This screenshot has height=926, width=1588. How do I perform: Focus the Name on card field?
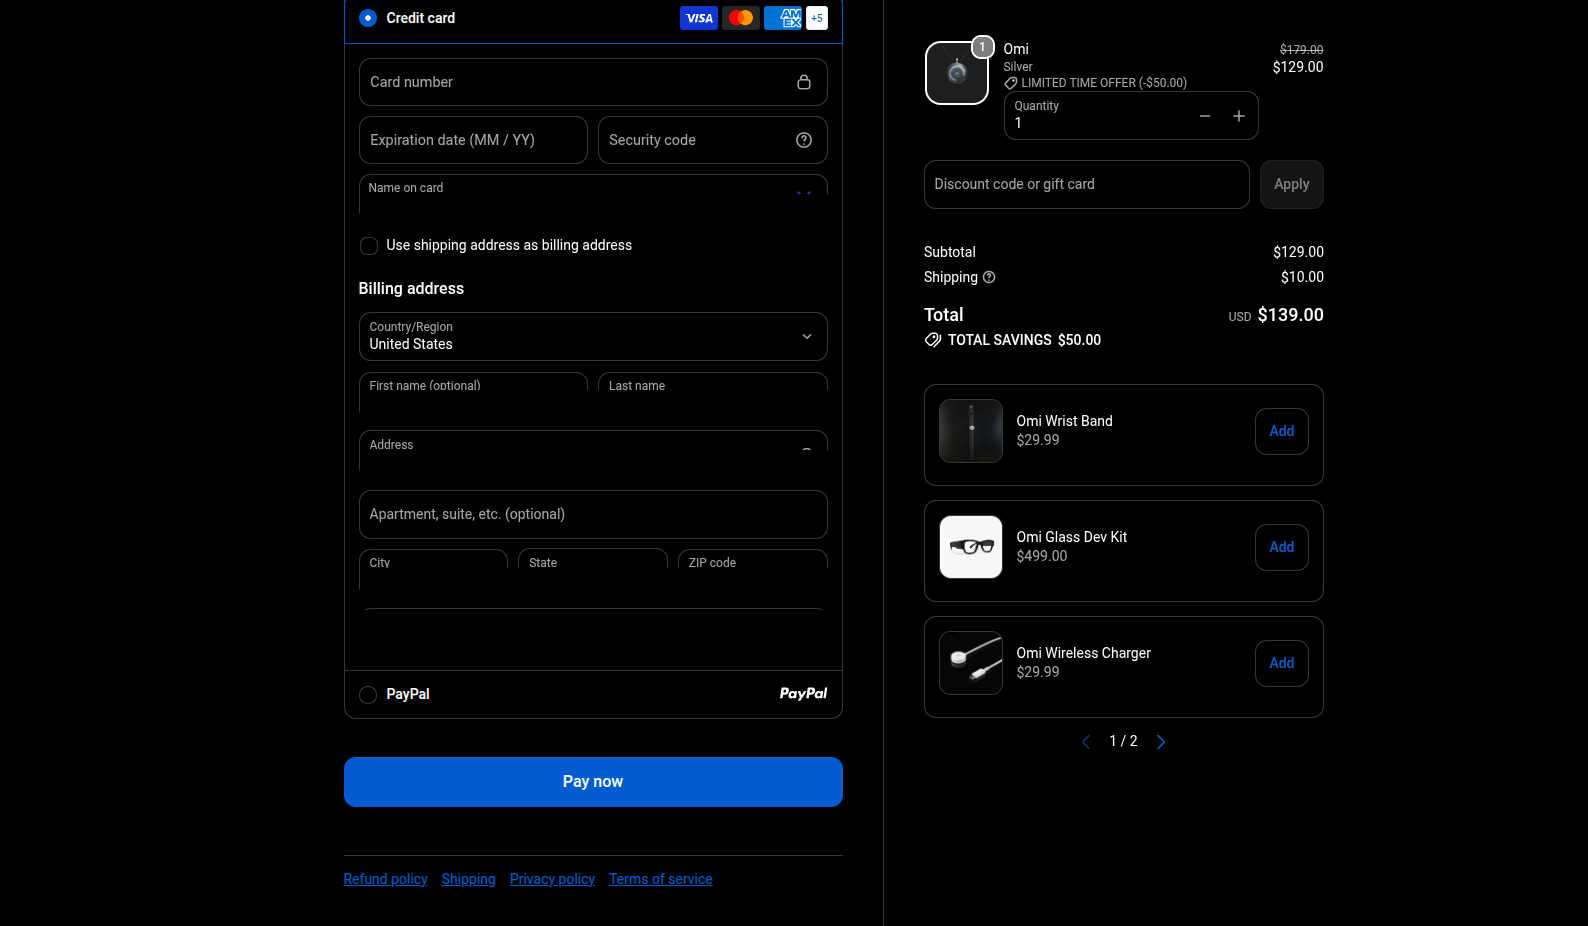(x=593, y=195)
